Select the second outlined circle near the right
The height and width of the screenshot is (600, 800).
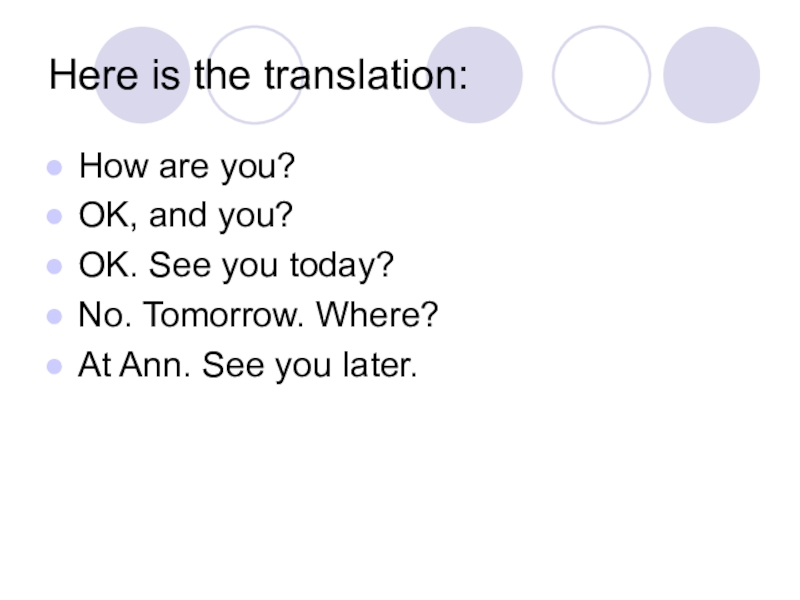coord(601,75)
